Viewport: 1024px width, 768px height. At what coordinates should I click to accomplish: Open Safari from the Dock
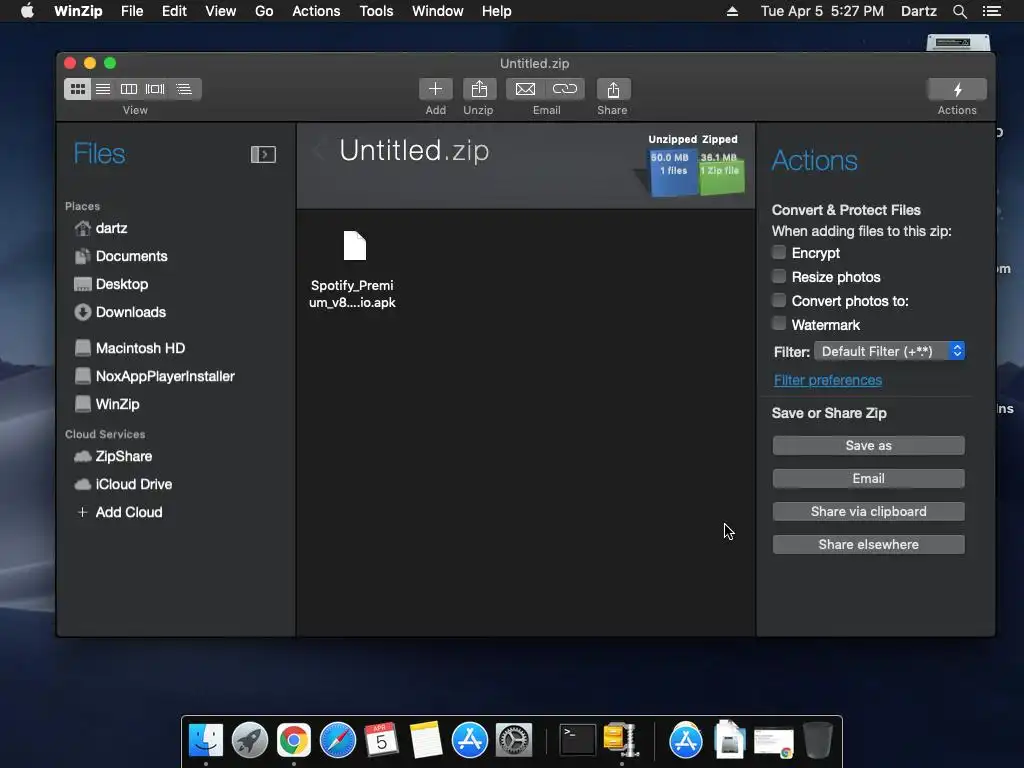[338, 740]
